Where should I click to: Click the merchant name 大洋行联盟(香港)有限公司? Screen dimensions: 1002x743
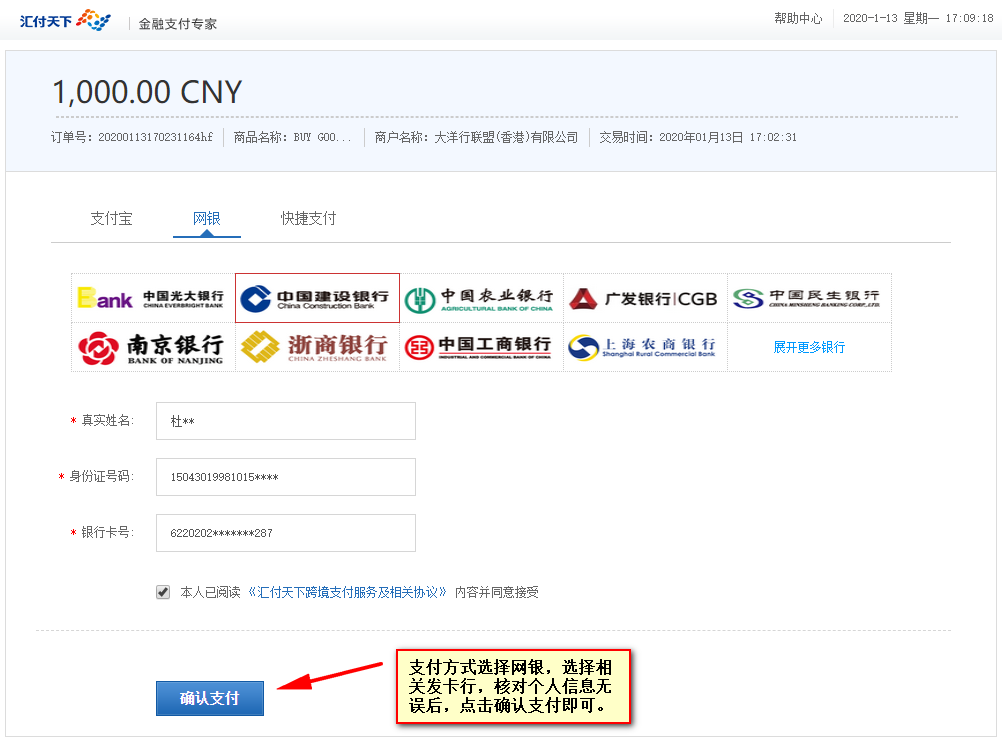tap(506, 137)
